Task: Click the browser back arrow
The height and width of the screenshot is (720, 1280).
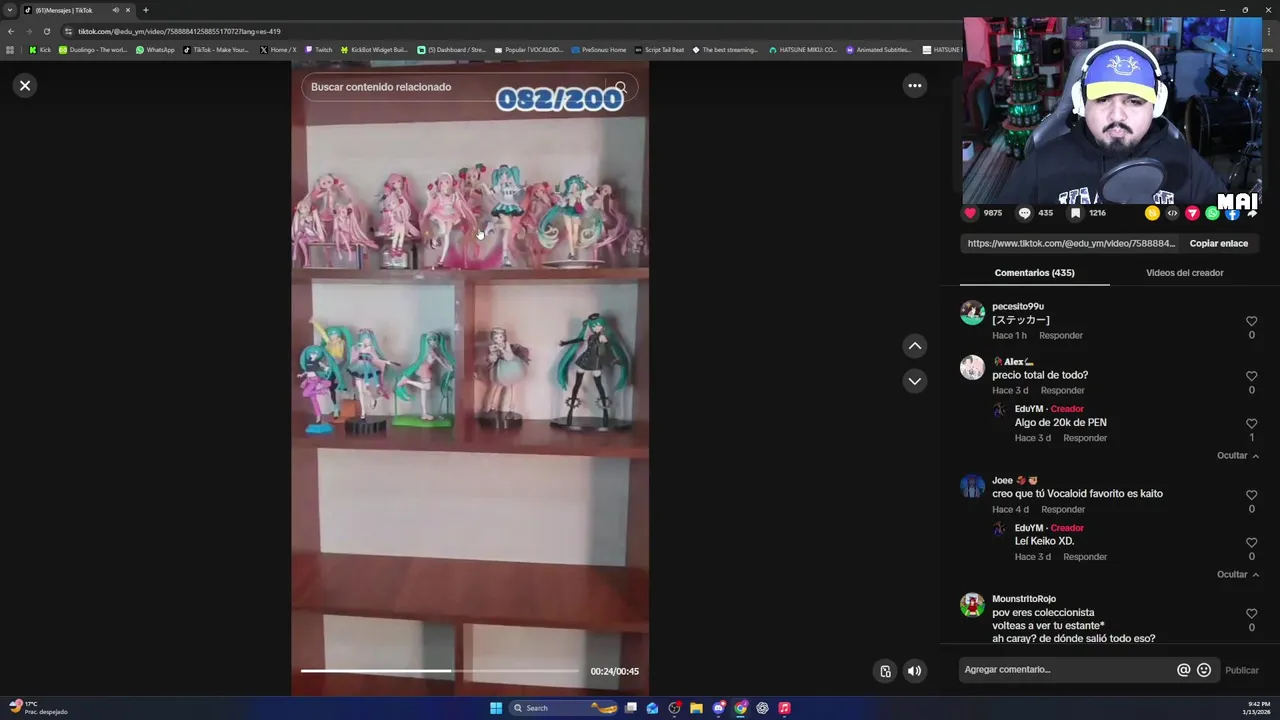Action: coord(11,31)
